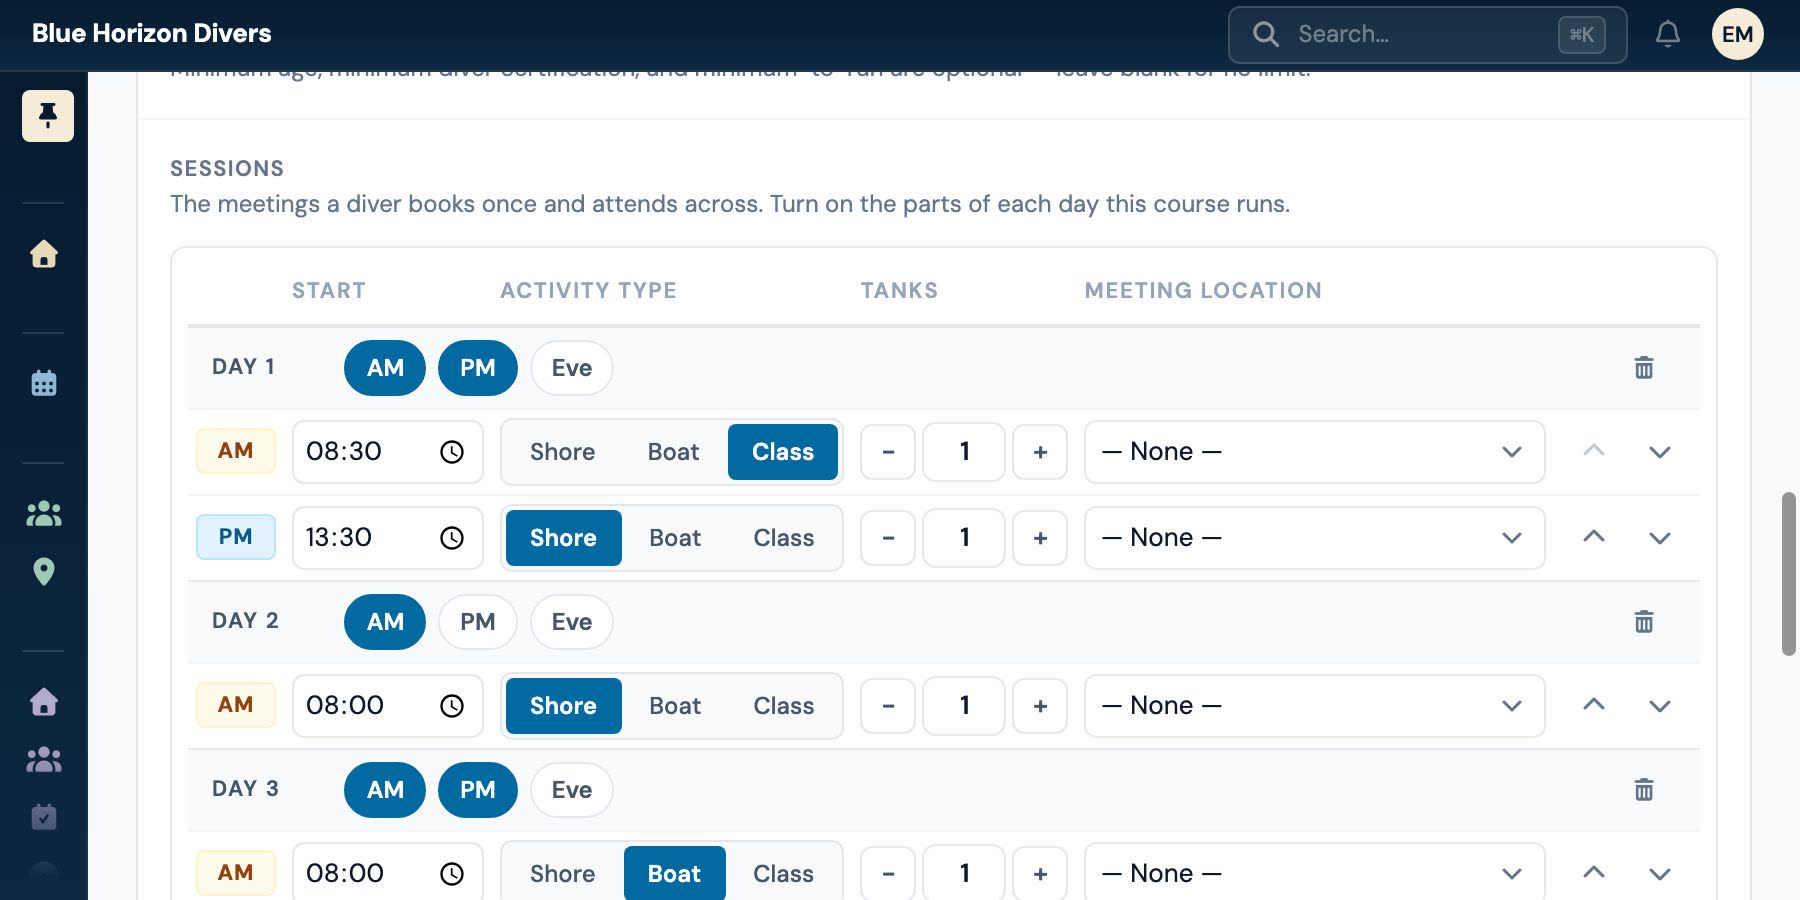Open the map pin location icon
This screenshot has width=1800, height=900.
tap(44, 572)
